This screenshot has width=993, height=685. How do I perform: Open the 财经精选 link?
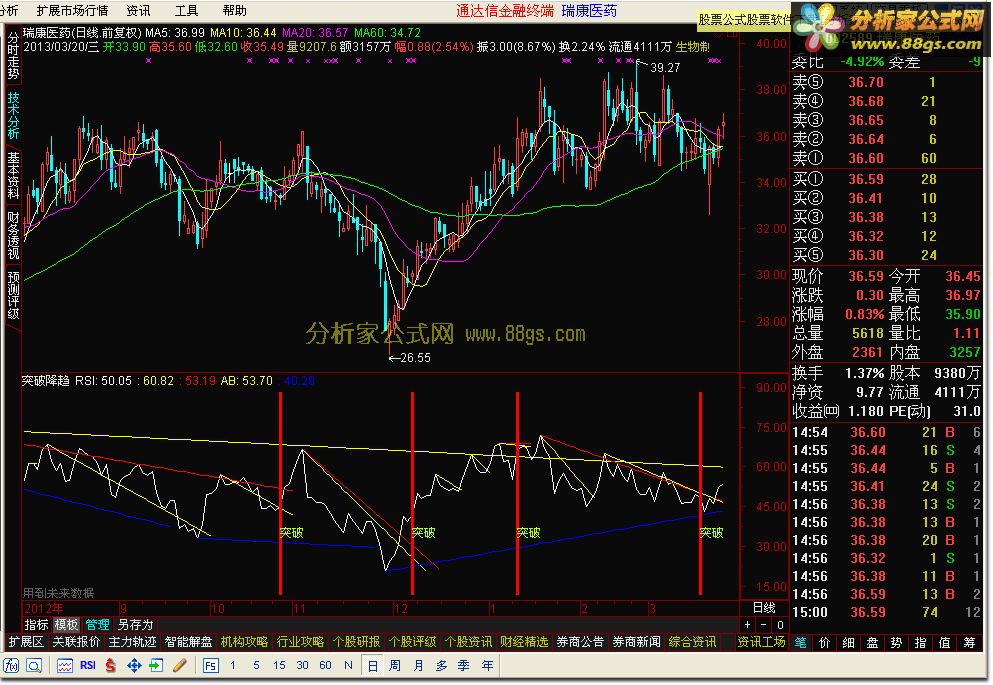click(524, 642)
